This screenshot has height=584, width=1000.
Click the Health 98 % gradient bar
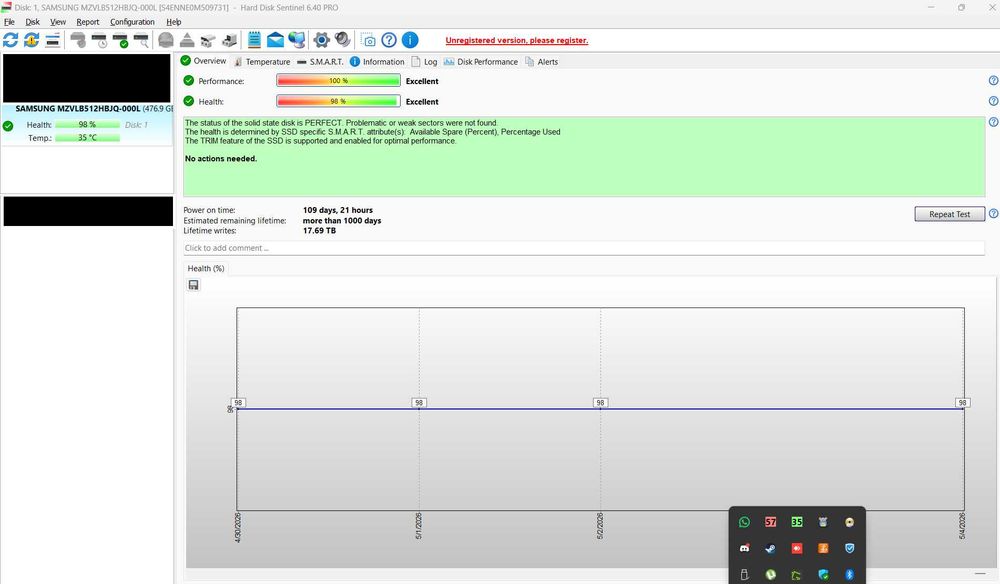(338, 101)
